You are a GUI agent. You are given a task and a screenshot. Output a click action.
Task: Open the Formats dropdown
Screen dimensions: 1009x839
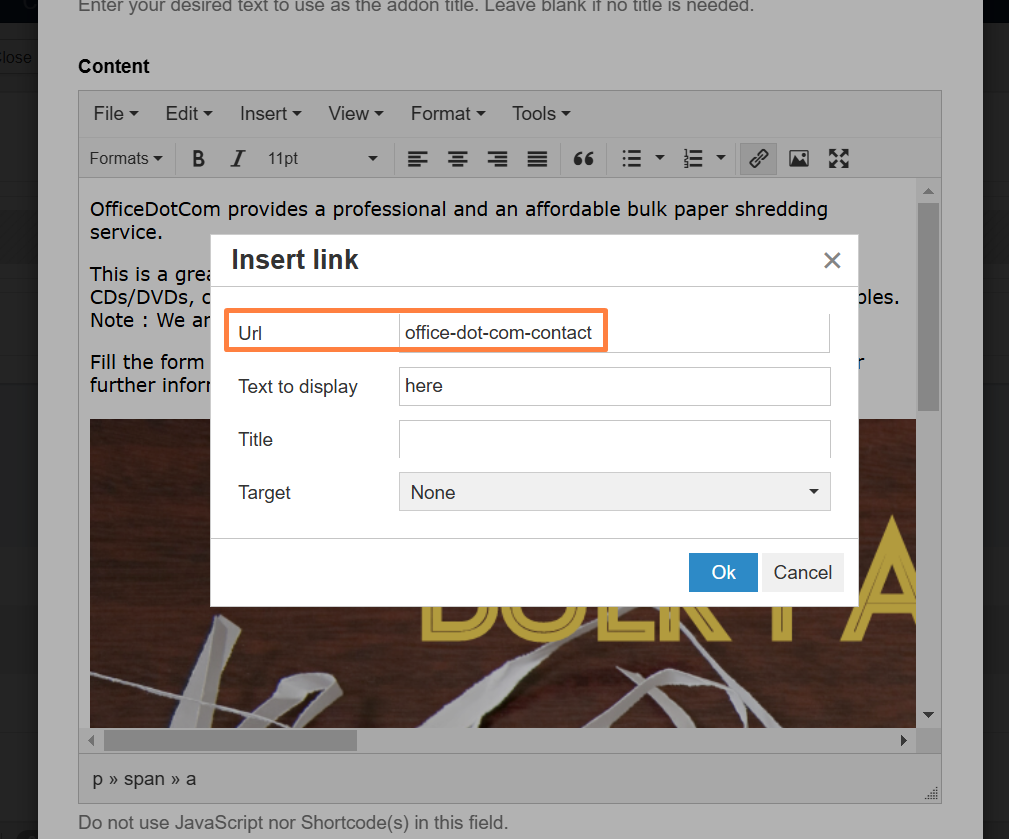click(126, 158)
